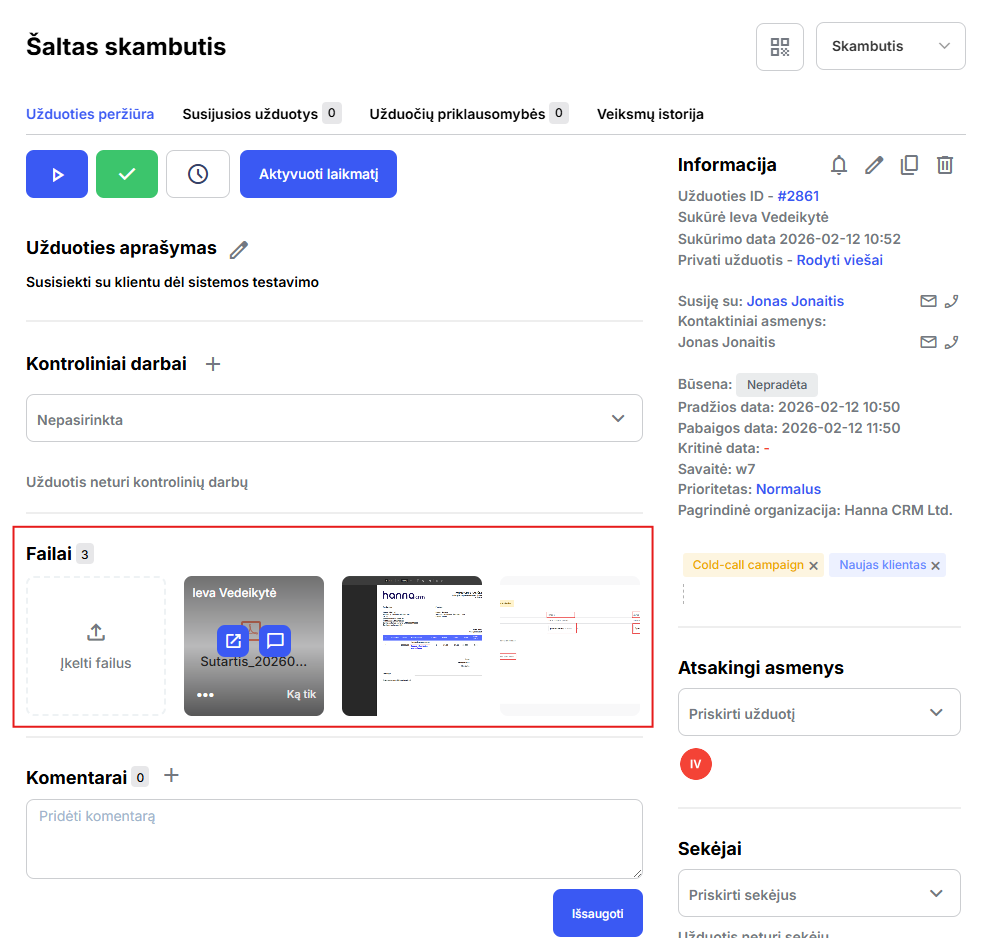Add a comment with plus icon
Screen dimensions: 996x938
point(172,775)
